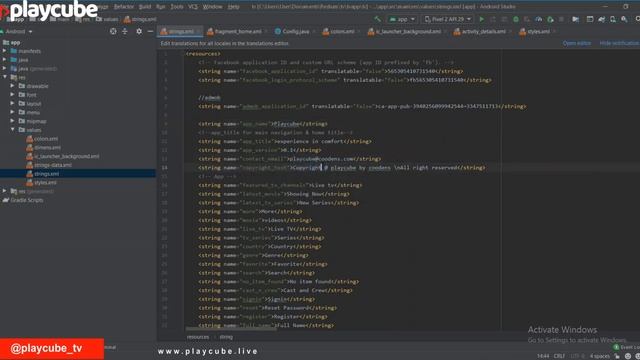
Task: Hide the project panel with minus icon
Action: point(150,31)
